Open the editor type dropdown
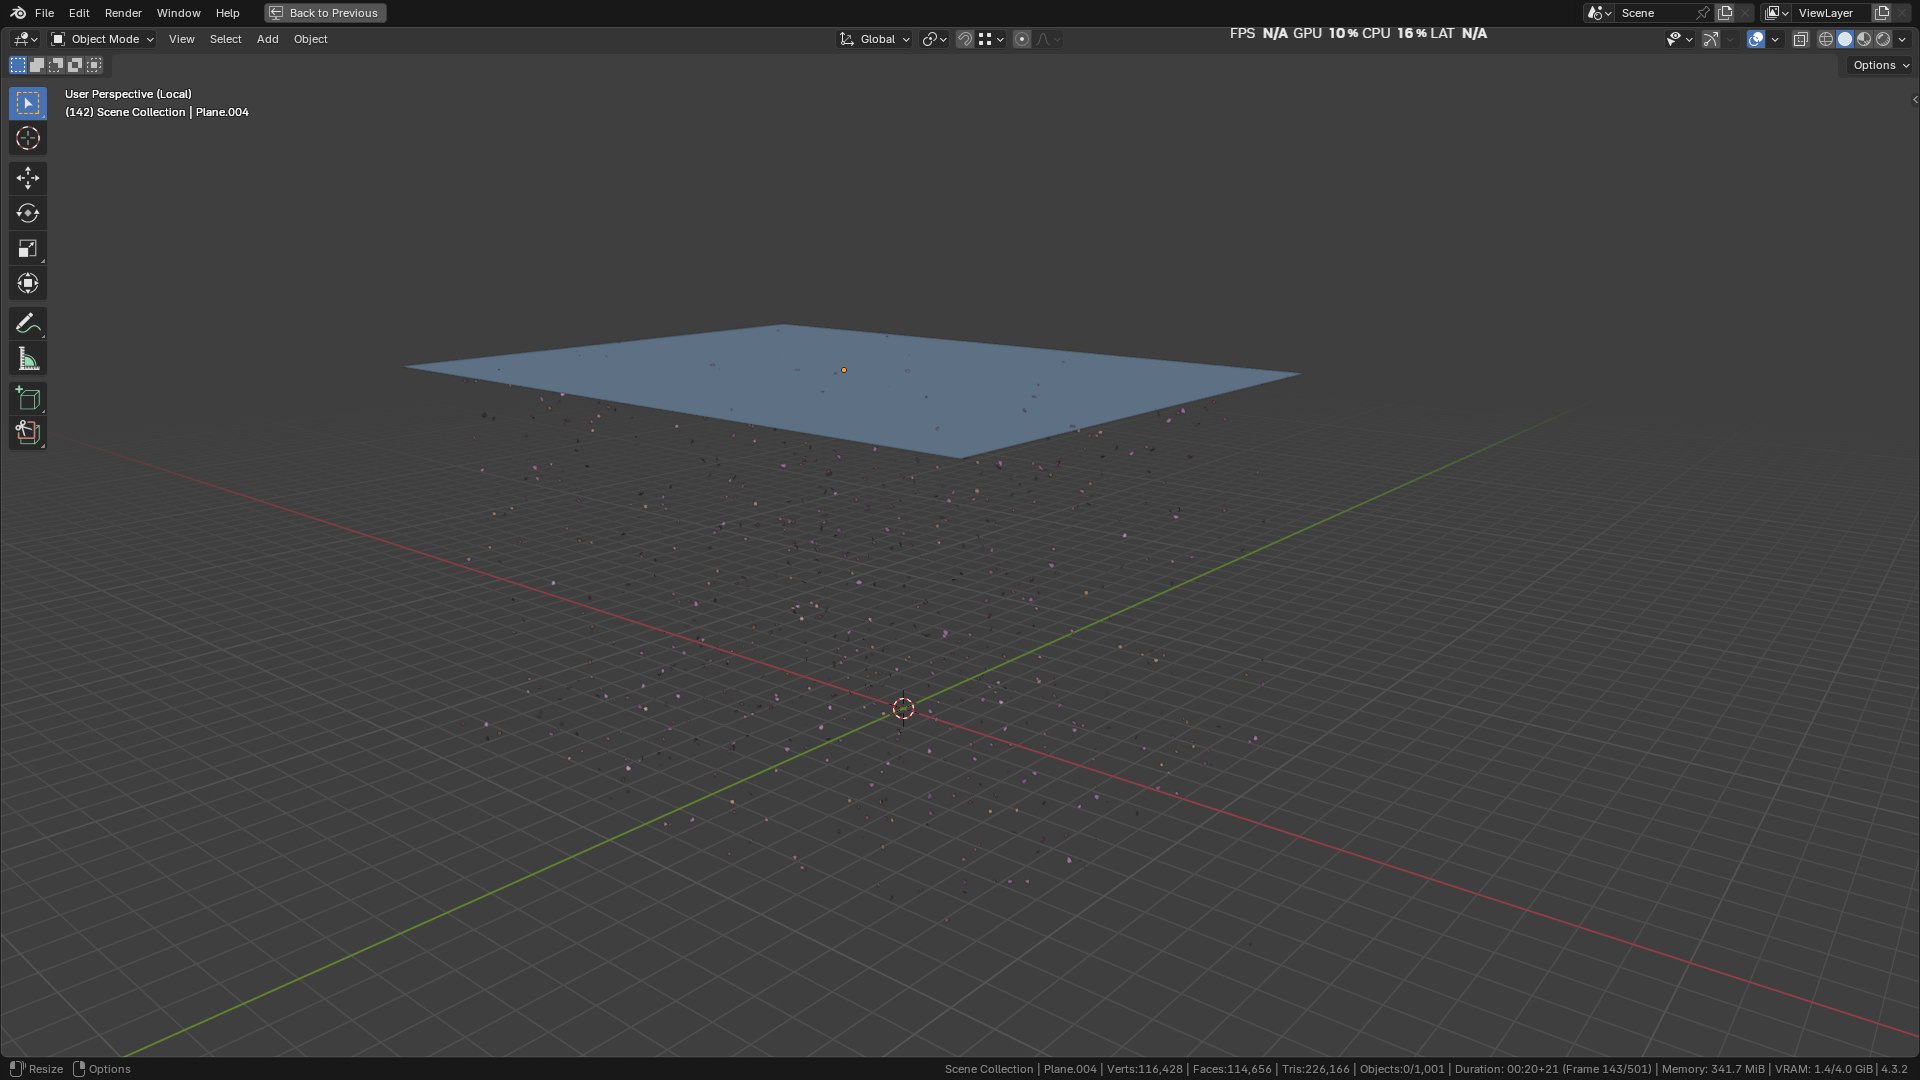Image resolution: width=1920 pixels, height=1080 pixels. pos(25,39)
